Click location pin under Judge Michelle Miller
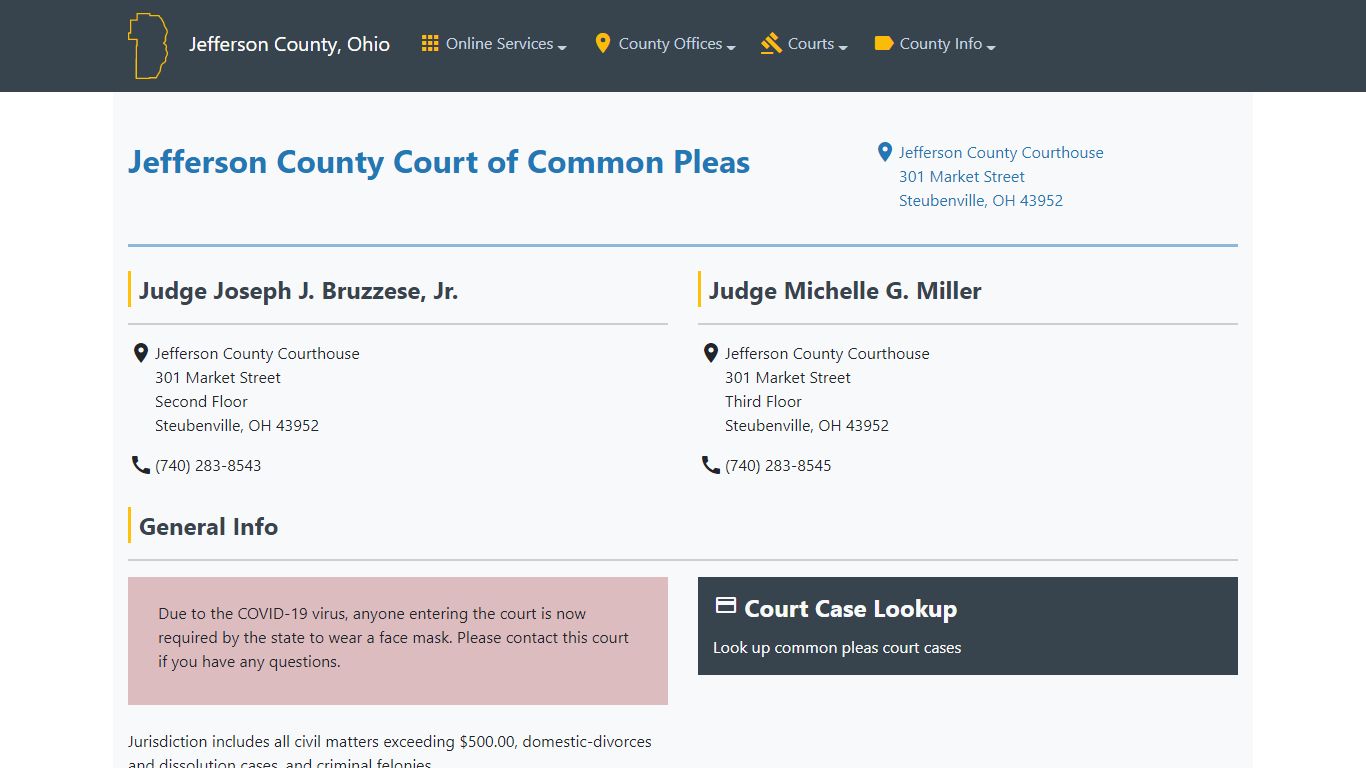 (711, 353)
